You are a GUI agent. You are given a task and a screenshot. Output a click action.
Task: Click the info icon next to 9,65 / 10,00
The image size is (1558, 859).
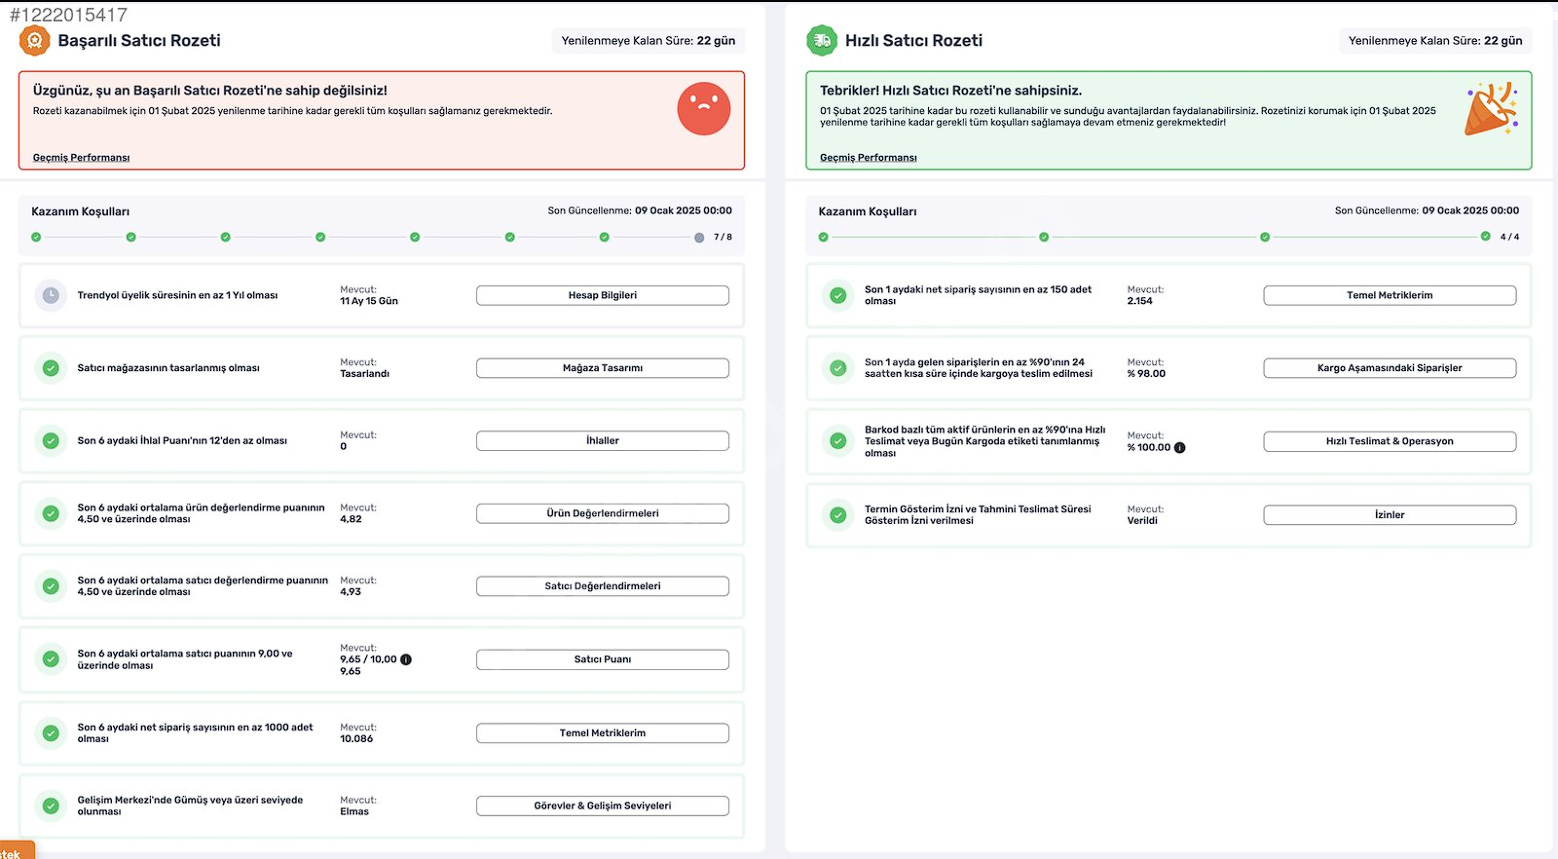406,659
